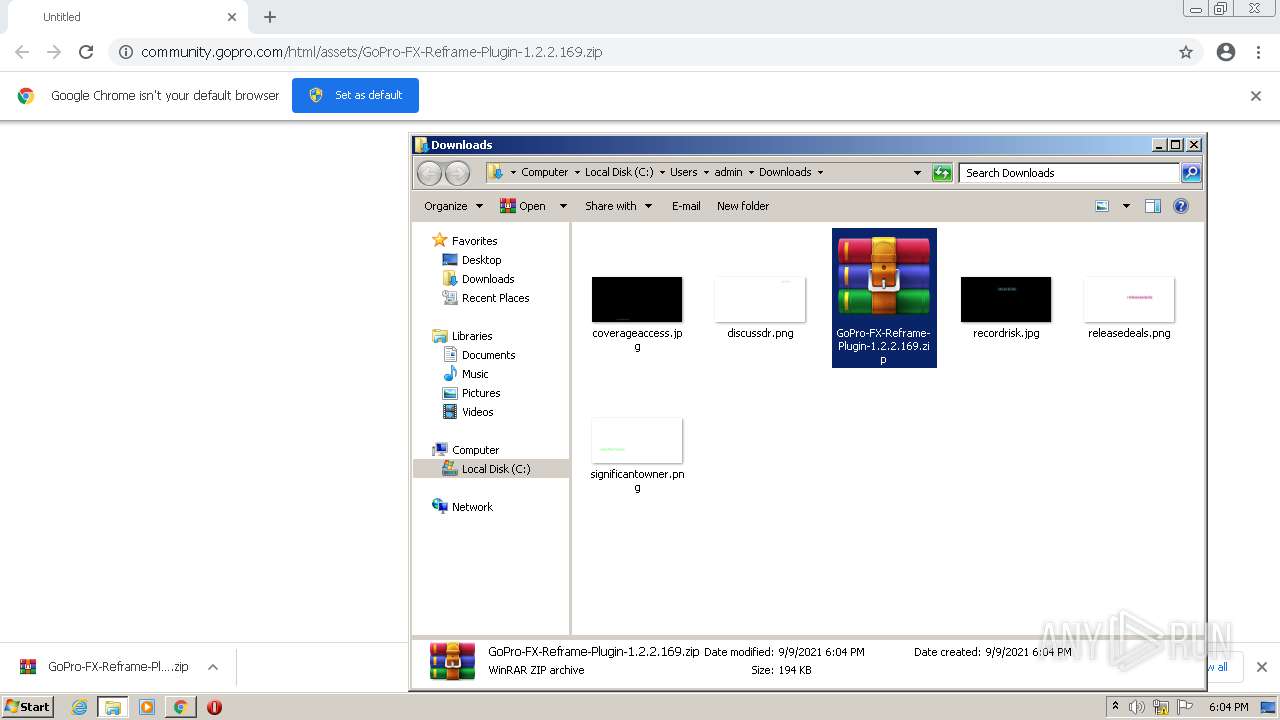Expand address bar history dropdown
This screenshot has width=1280, height=720.
(x=917, y=173)
